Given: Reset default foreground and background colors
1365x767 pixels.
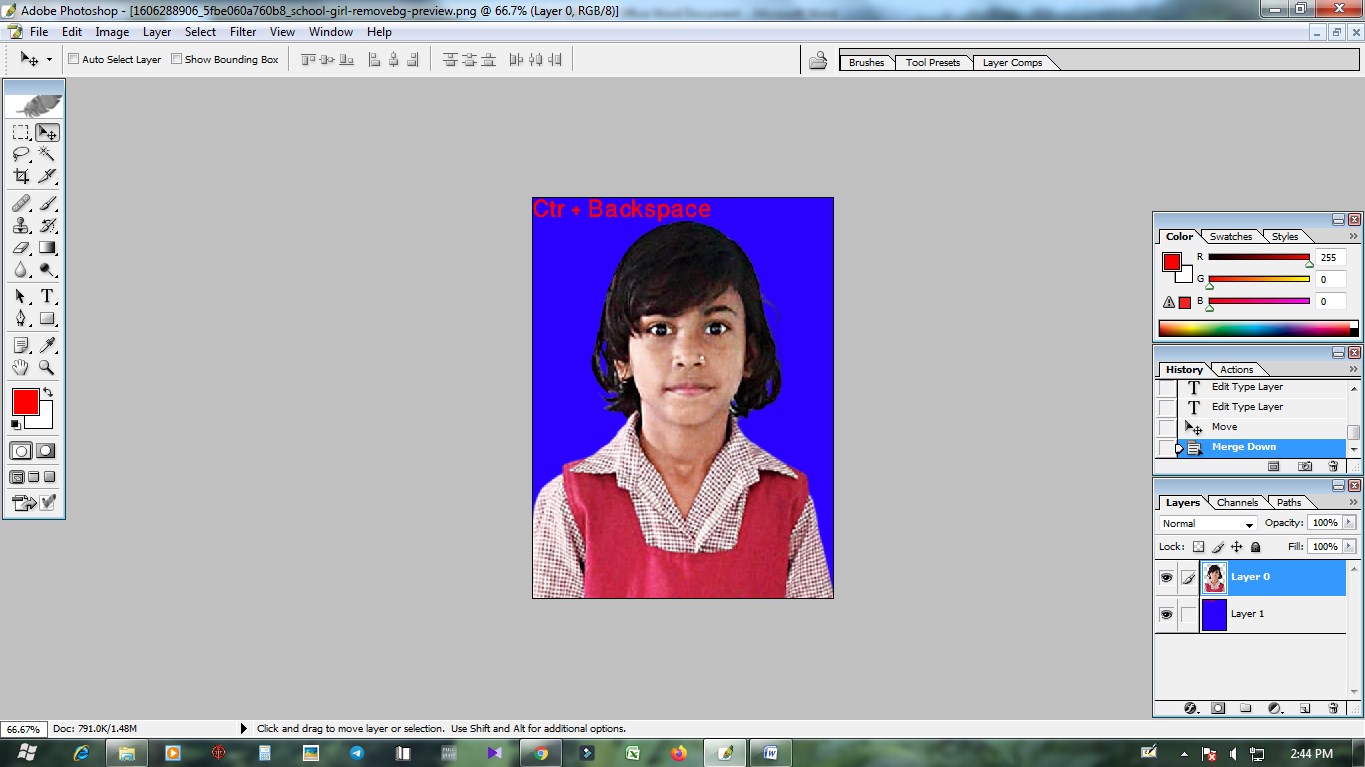Looking at the screenshot, I should coord(16,424).
